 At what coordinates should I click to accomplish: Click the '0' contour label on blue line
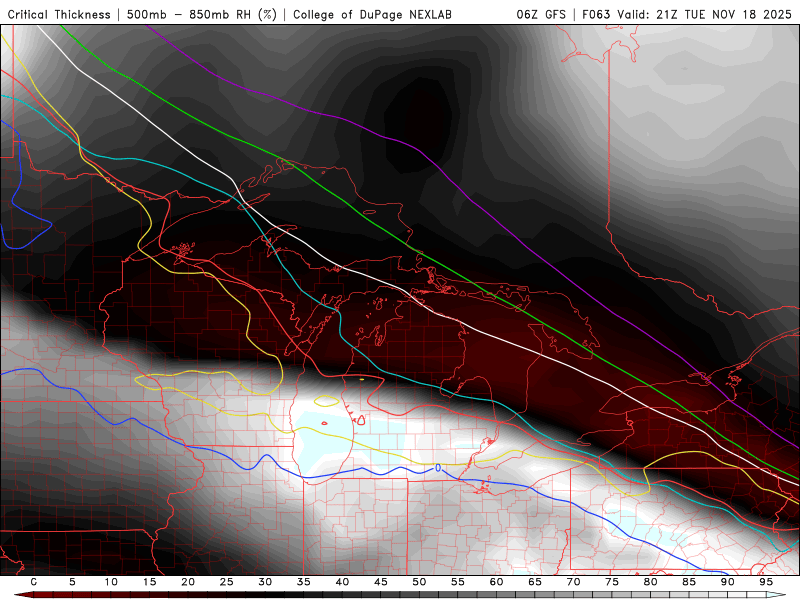pos(438,467)
